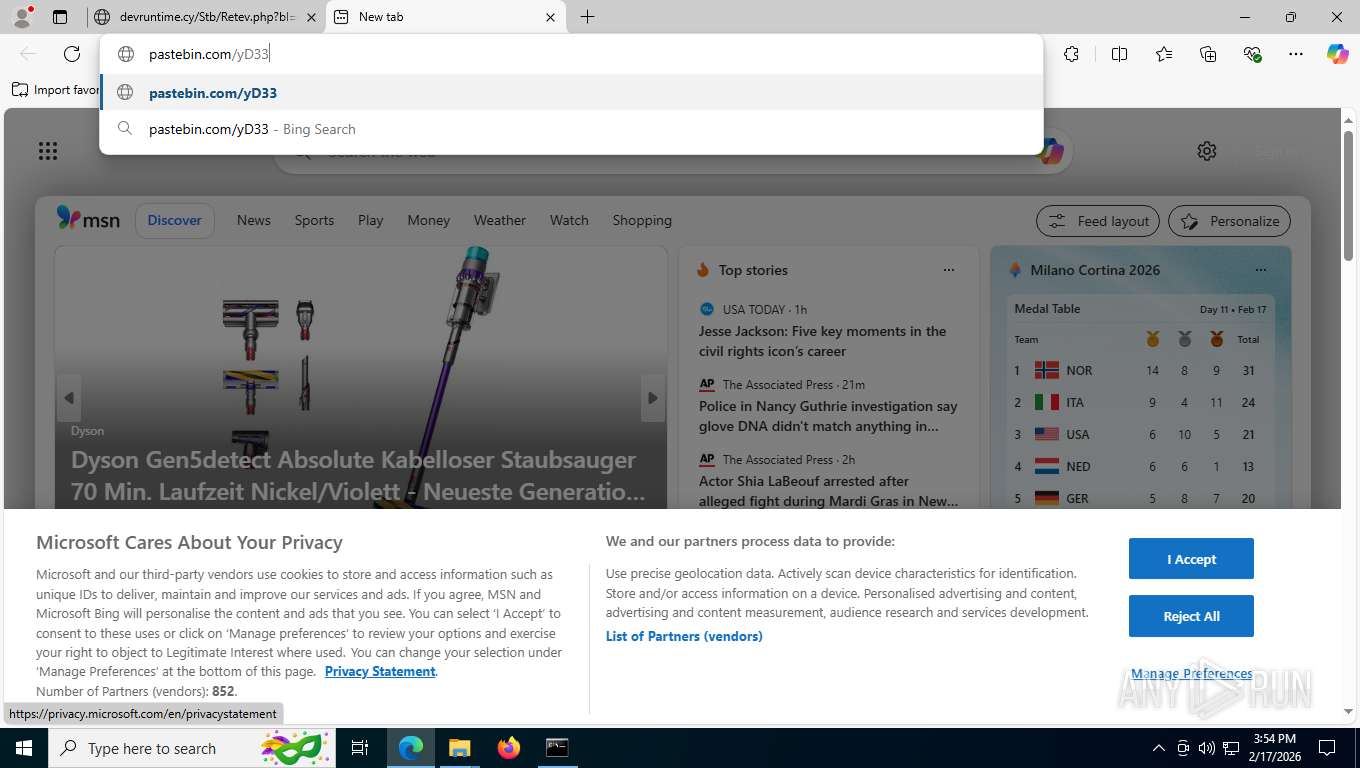Image resolution: width=1360 pixels, height=768 pixels.
Task: Show hidden system tray icons
Action: click(1159, 748)
